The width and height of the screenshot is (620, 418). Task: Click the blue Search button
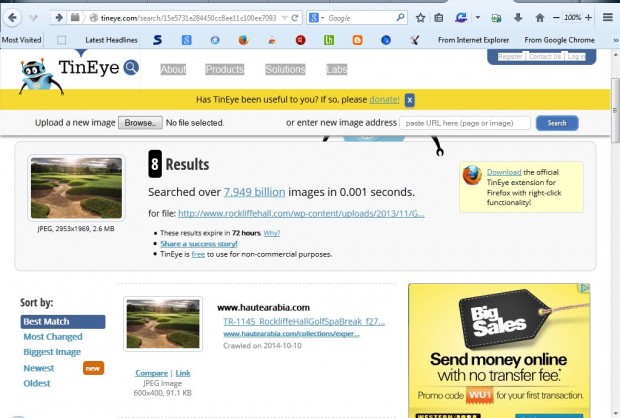coord(557,123)
